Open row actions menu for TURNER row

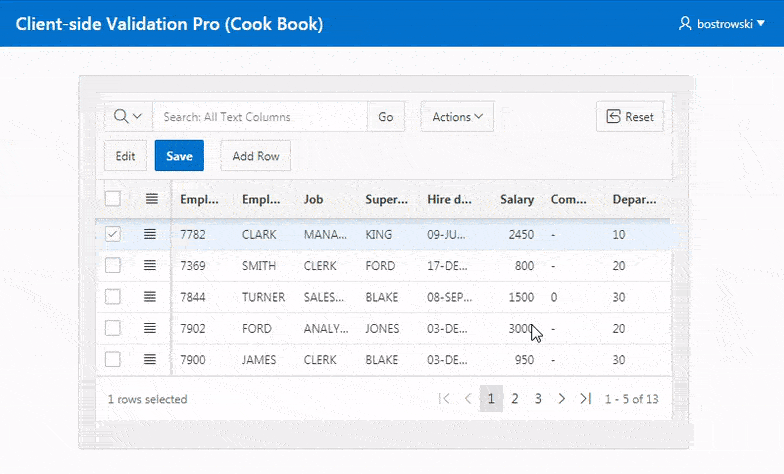point(151,297)
